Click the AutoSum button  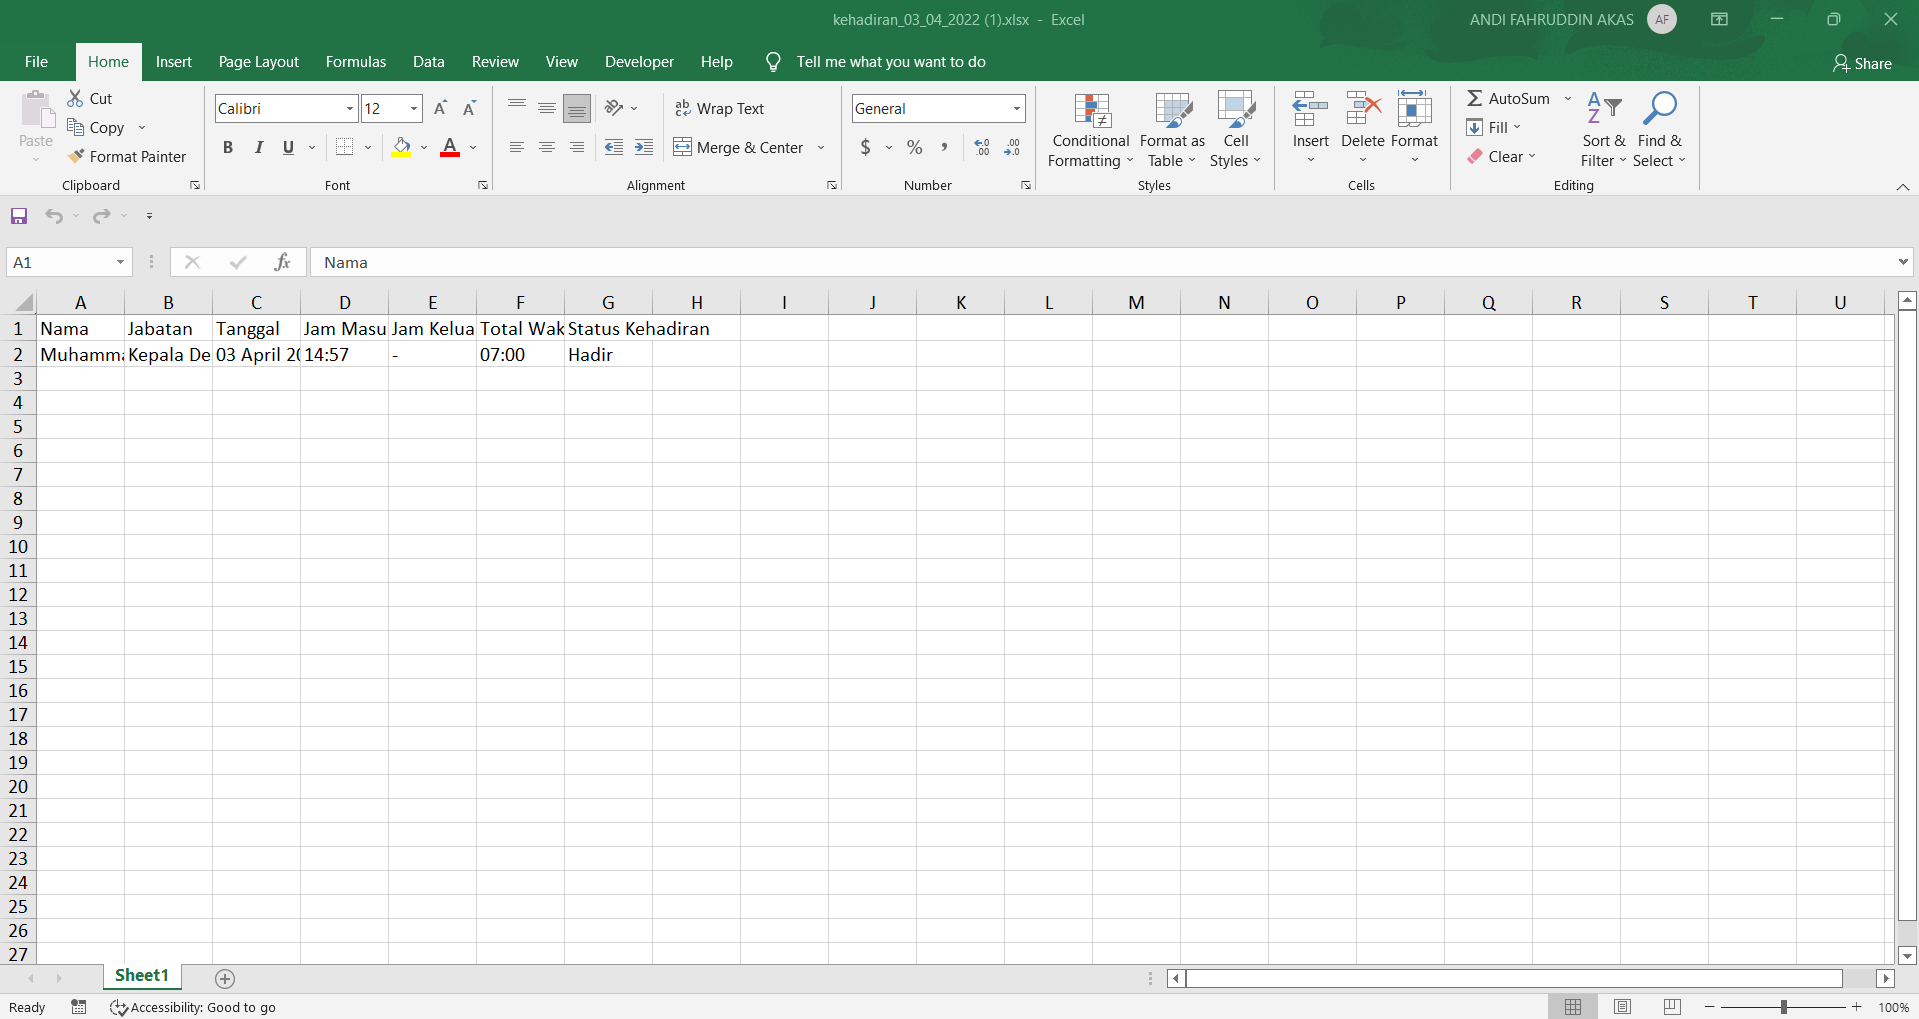[x=1508, y=98]
